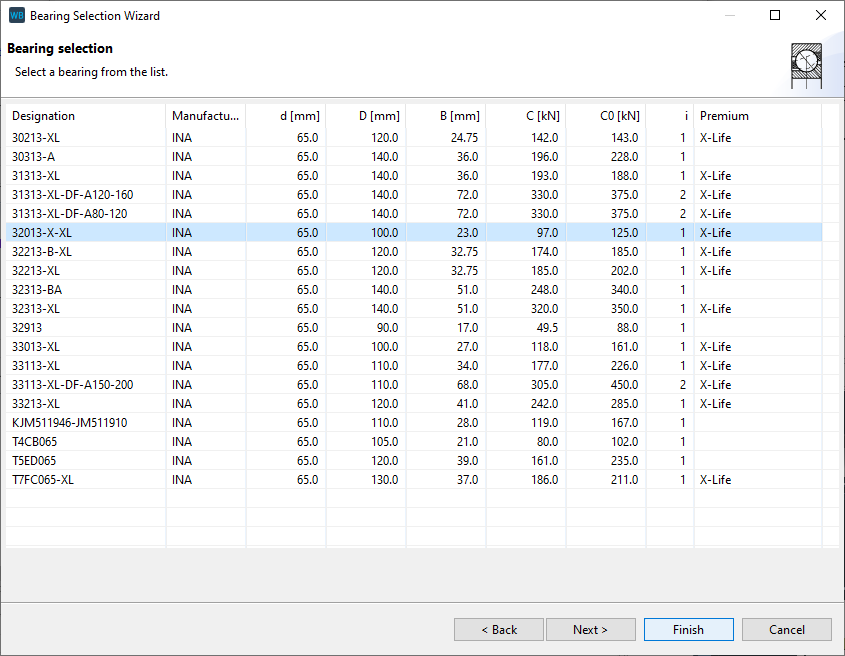
Task: Click the WB application icon in title bar
Action: tap(16, 16)
